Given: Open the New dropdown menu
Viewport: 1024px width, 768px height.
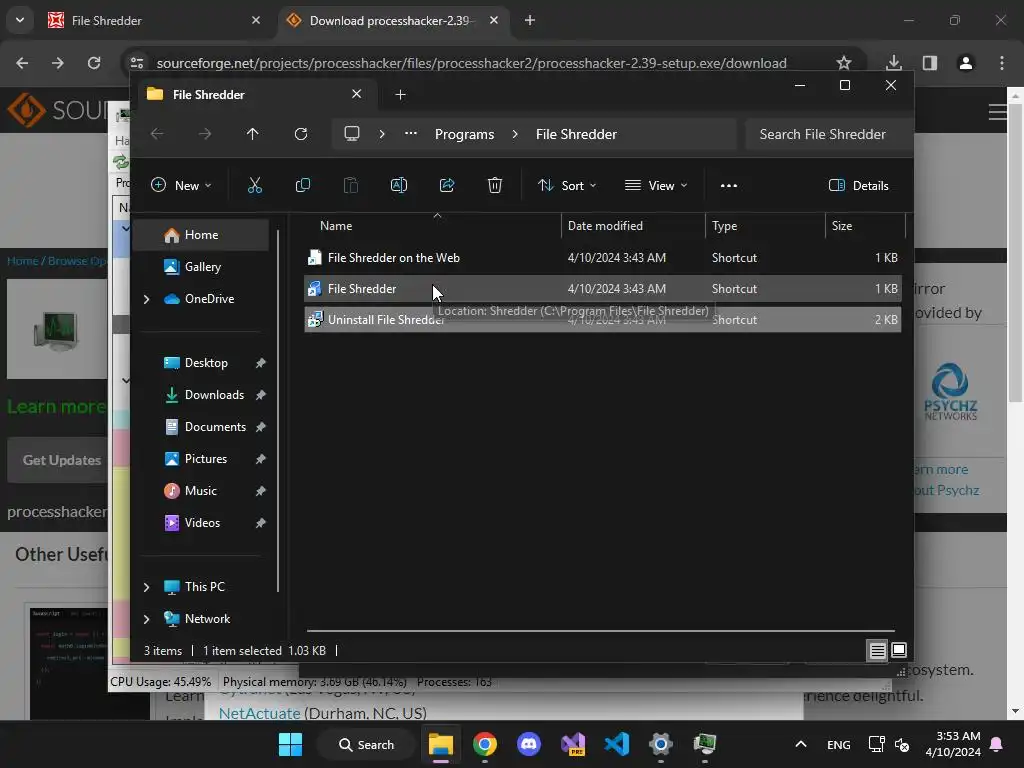Looking at the screenshot, I should [x=181, y=185].
